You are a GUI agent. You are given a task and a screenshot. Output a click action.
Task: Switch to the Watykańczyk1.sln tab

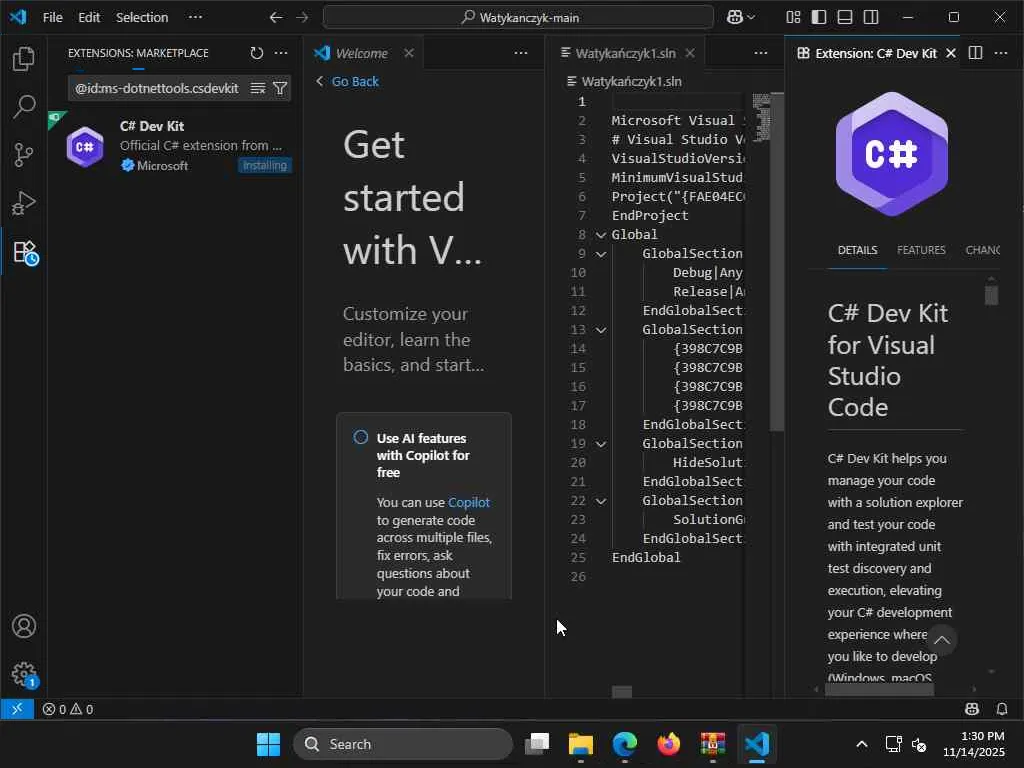click(625, 53)
